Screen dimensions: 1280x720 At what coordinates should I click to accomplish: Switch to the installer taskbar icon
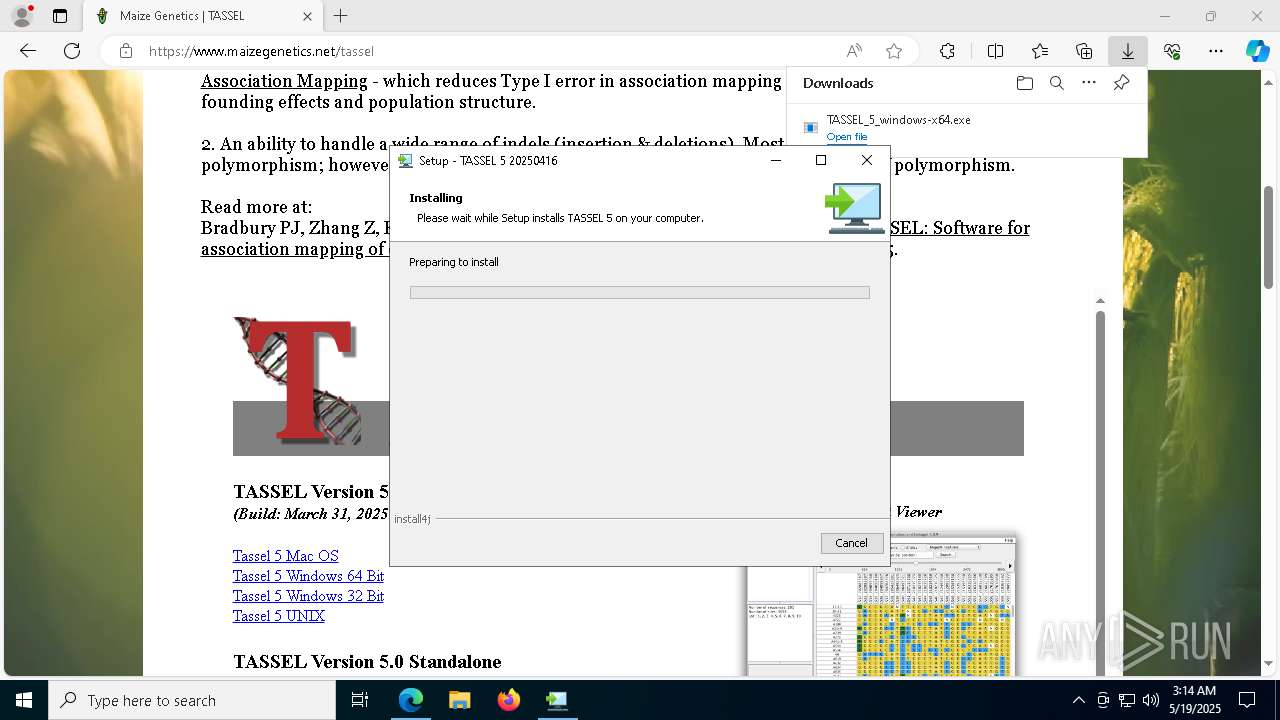[x=557, y=700]
